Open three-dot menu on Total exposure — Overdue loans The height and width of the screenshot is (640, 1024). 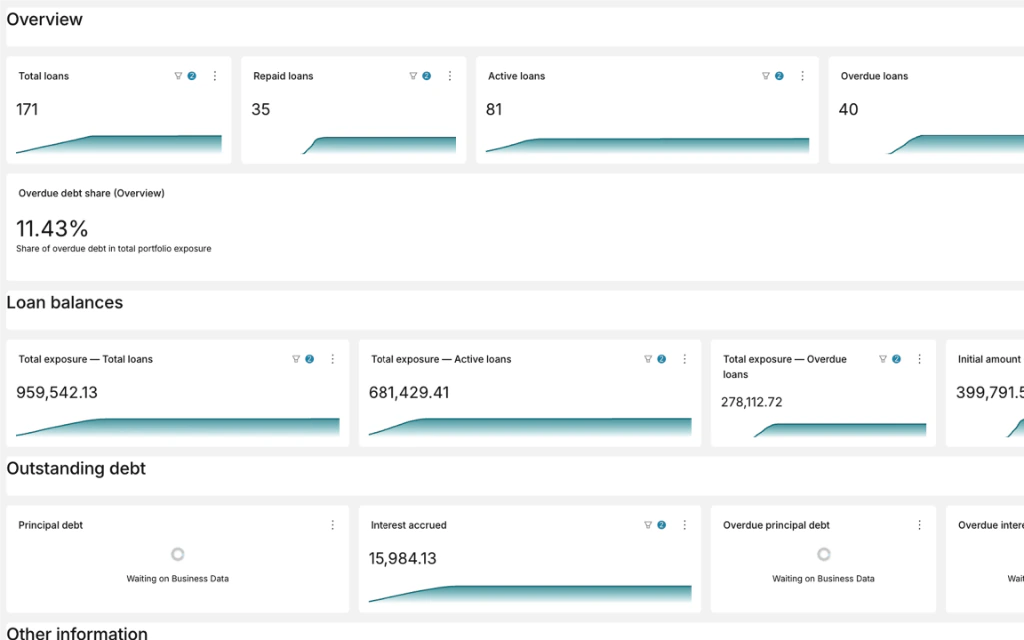pyautogui.click(x=920, y=359)
